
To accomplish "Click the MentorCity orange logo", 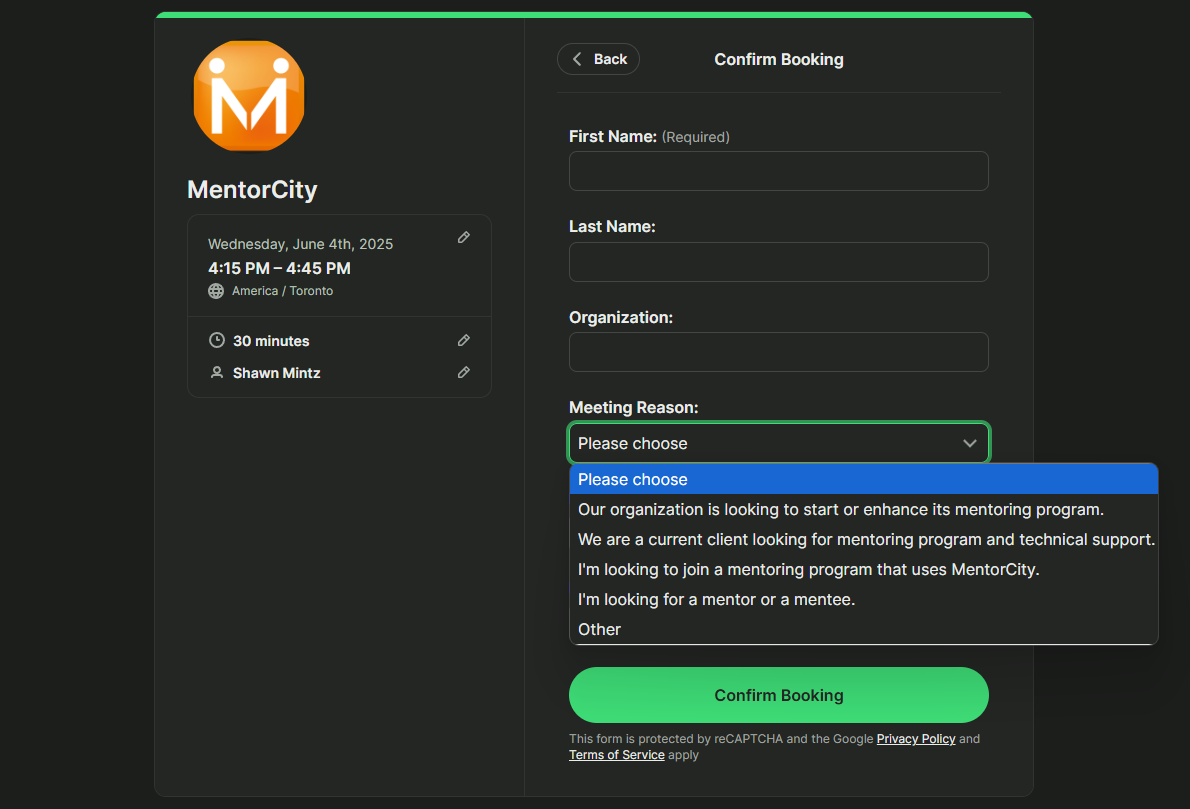I will pos(248,96).
